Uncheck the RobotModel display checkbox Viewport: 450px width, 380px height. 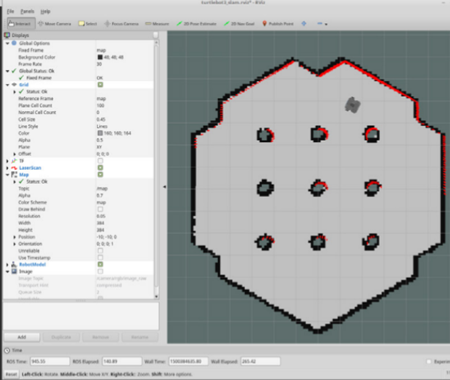click(x=100, y=264)
